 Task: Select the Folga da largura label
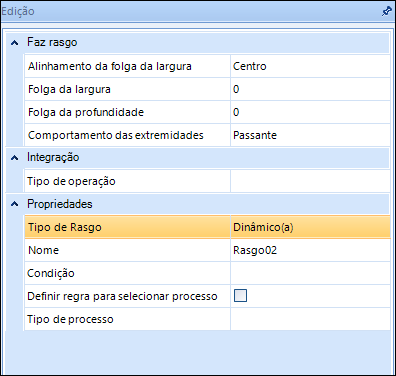point(69,89)
